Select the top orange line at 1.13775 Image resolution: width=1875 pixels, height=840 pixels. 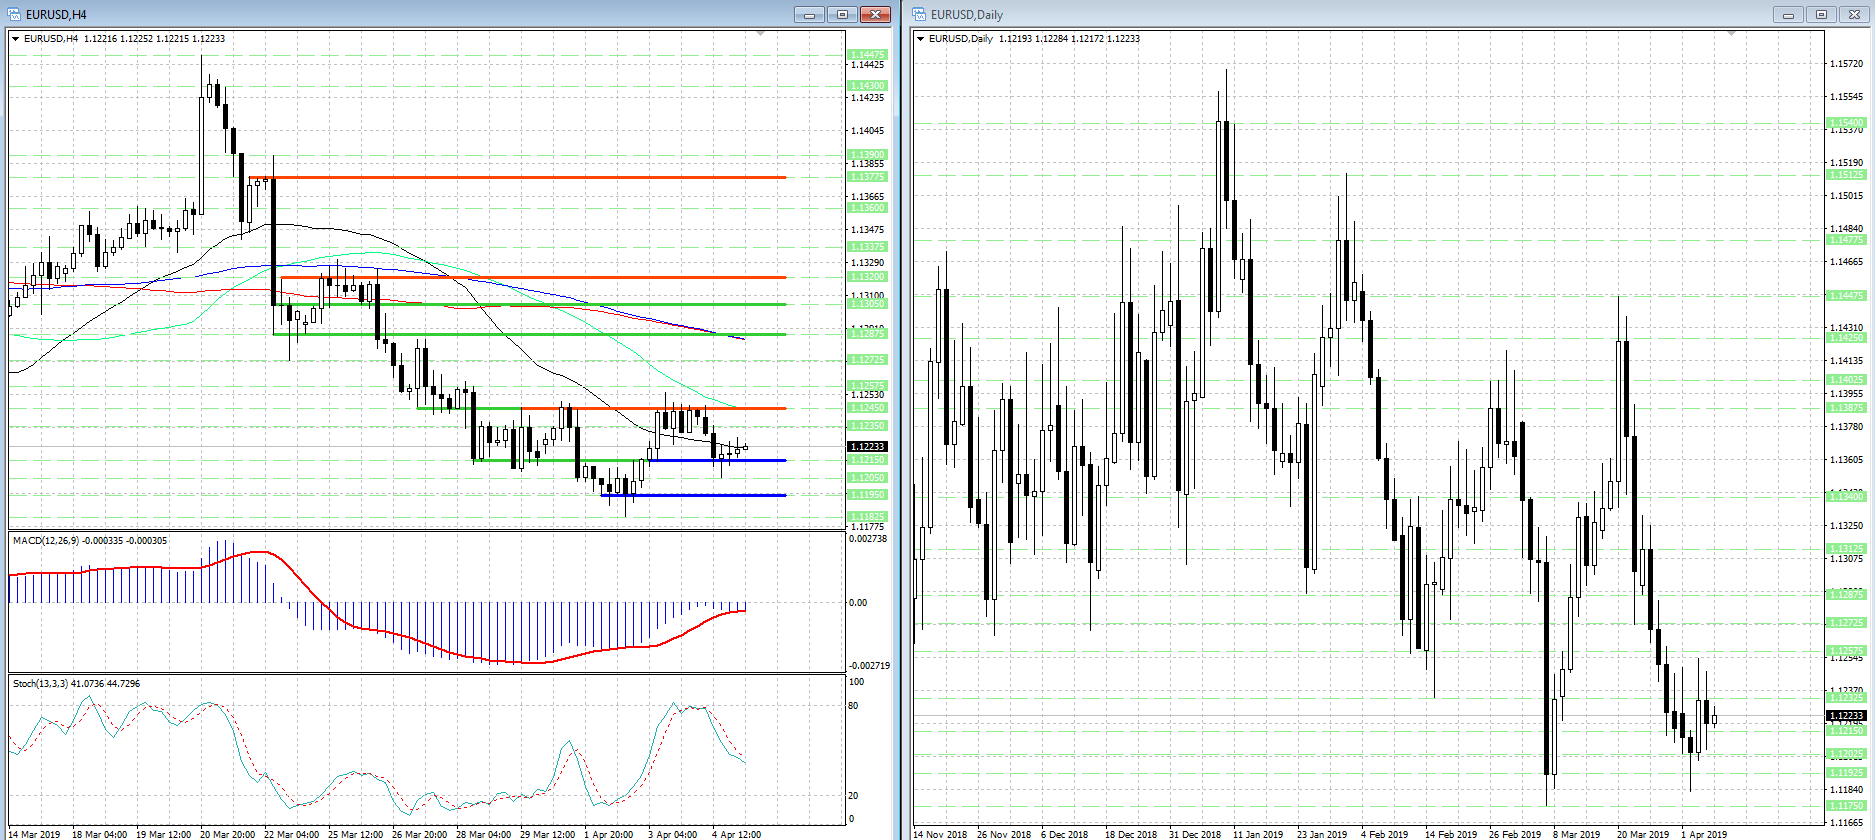pyautogui.click(x=520, y=178)
